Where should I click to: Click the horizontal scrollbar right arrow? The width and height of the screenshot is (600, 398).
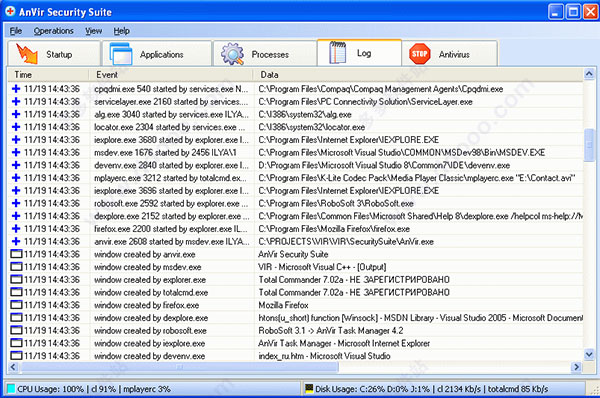tap(576, 367)
